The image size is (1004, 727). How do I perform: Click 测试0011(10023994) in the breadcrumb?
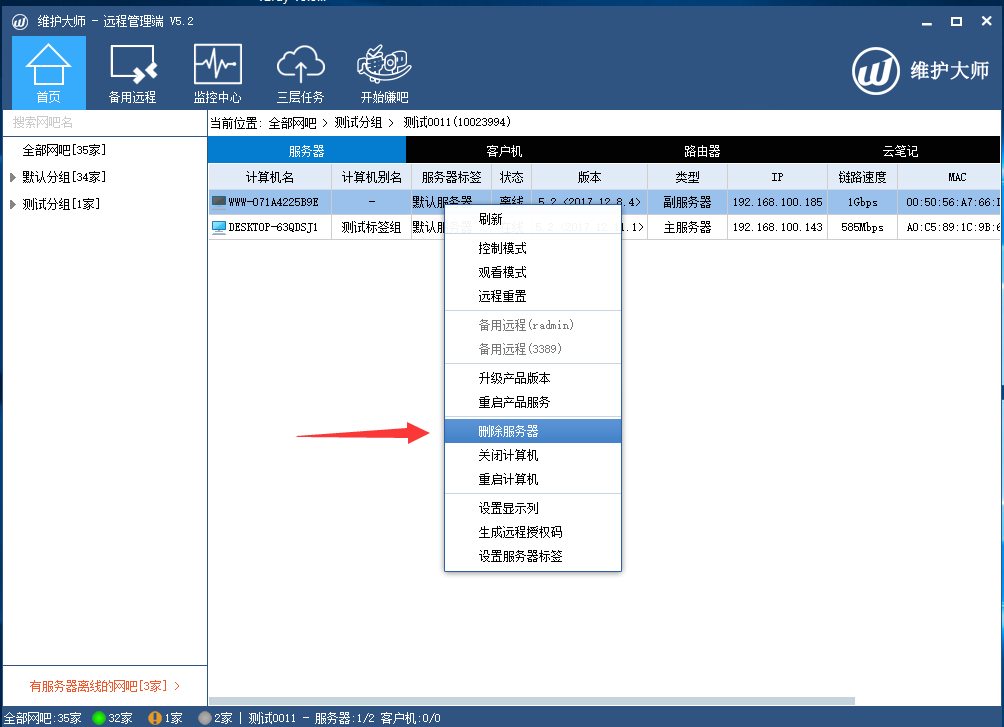[x=457, y=122]
